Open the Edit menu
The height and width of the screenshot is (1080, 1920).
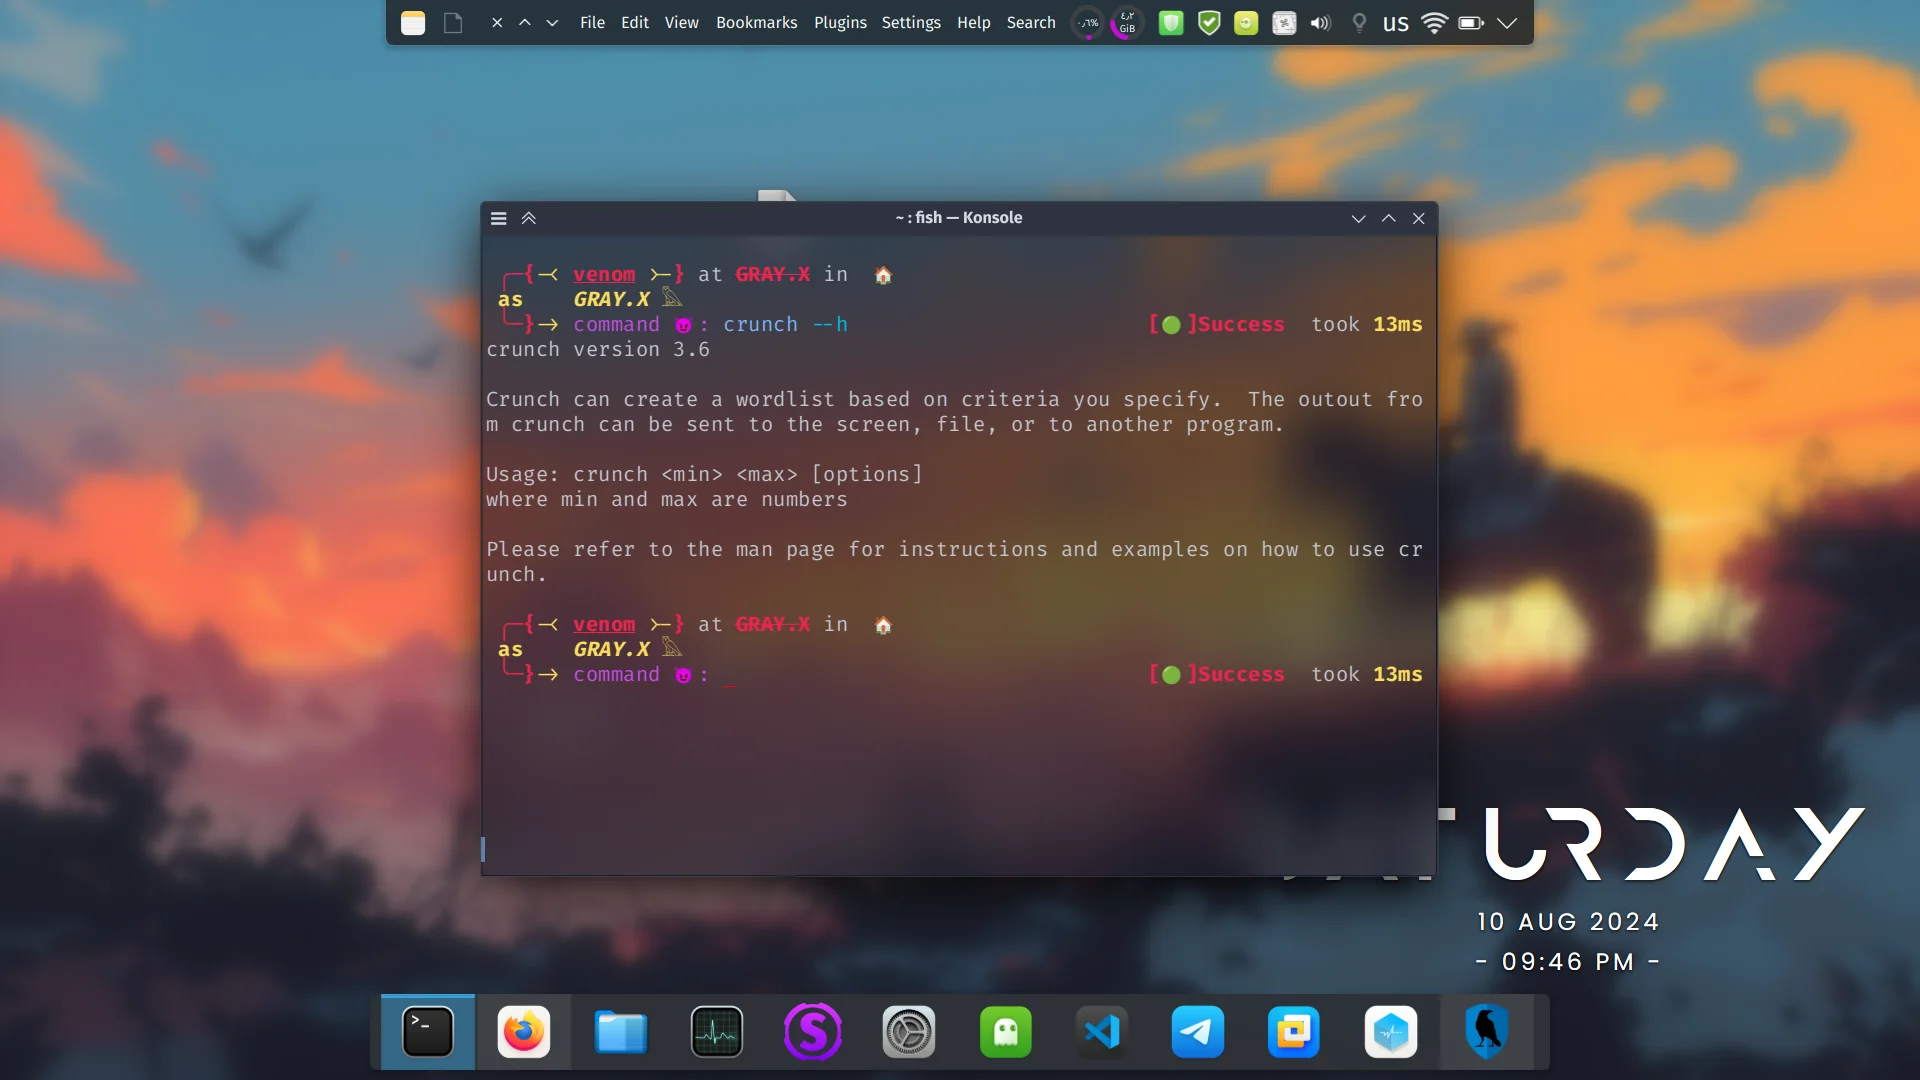pyautogui.click(x=635, y=22)
